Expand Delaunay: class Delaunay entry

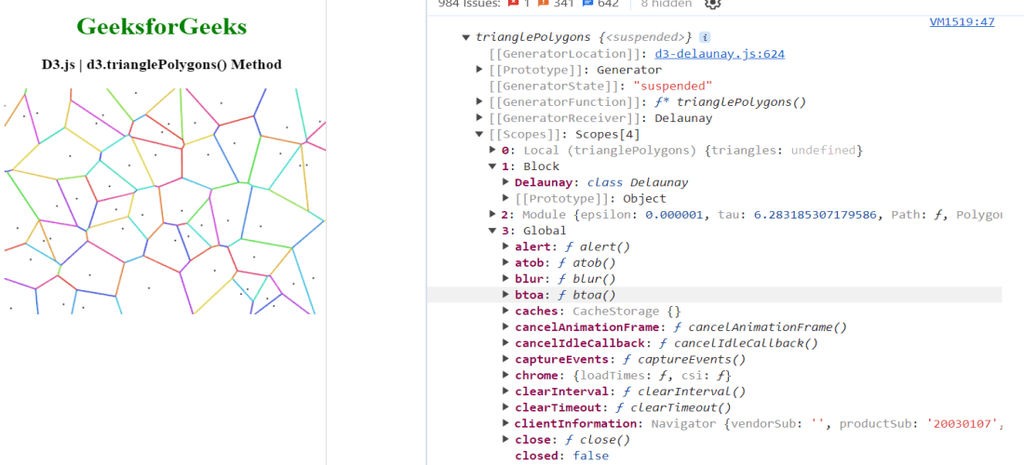point(506,182)
